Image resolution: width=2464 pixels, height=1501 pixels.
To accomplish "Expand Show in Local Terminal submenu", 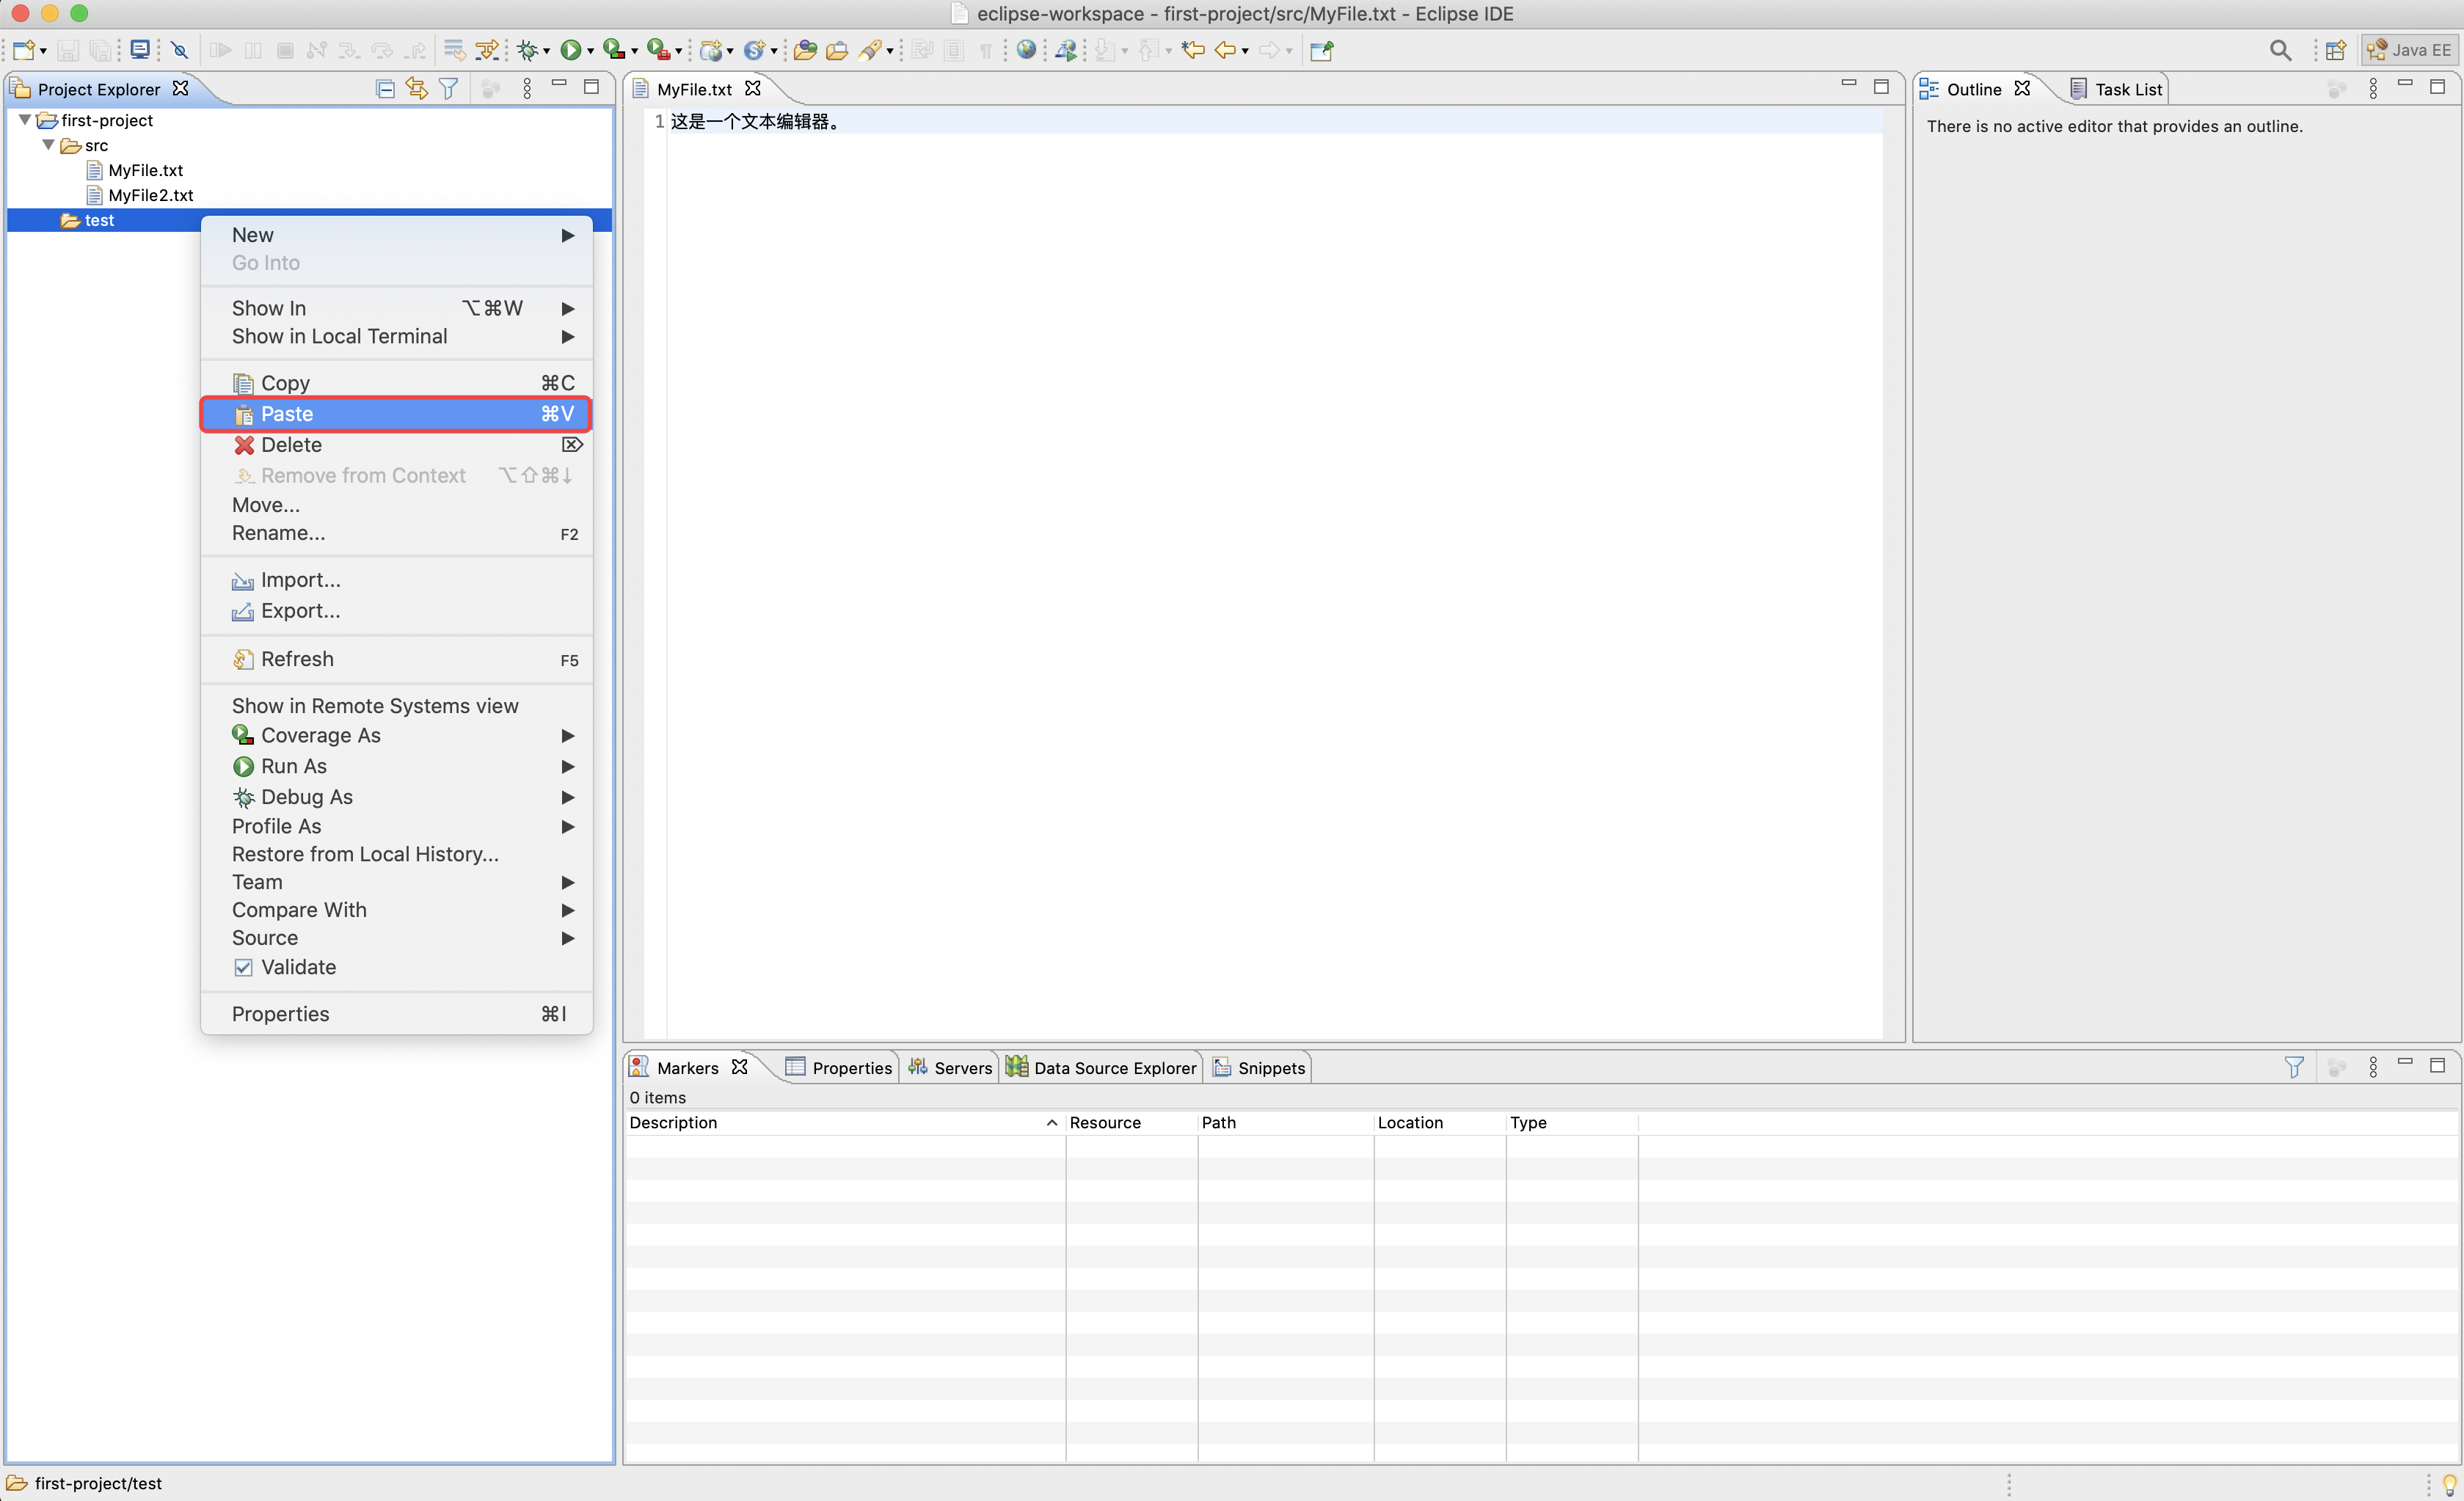I will (x=398, y=336).
